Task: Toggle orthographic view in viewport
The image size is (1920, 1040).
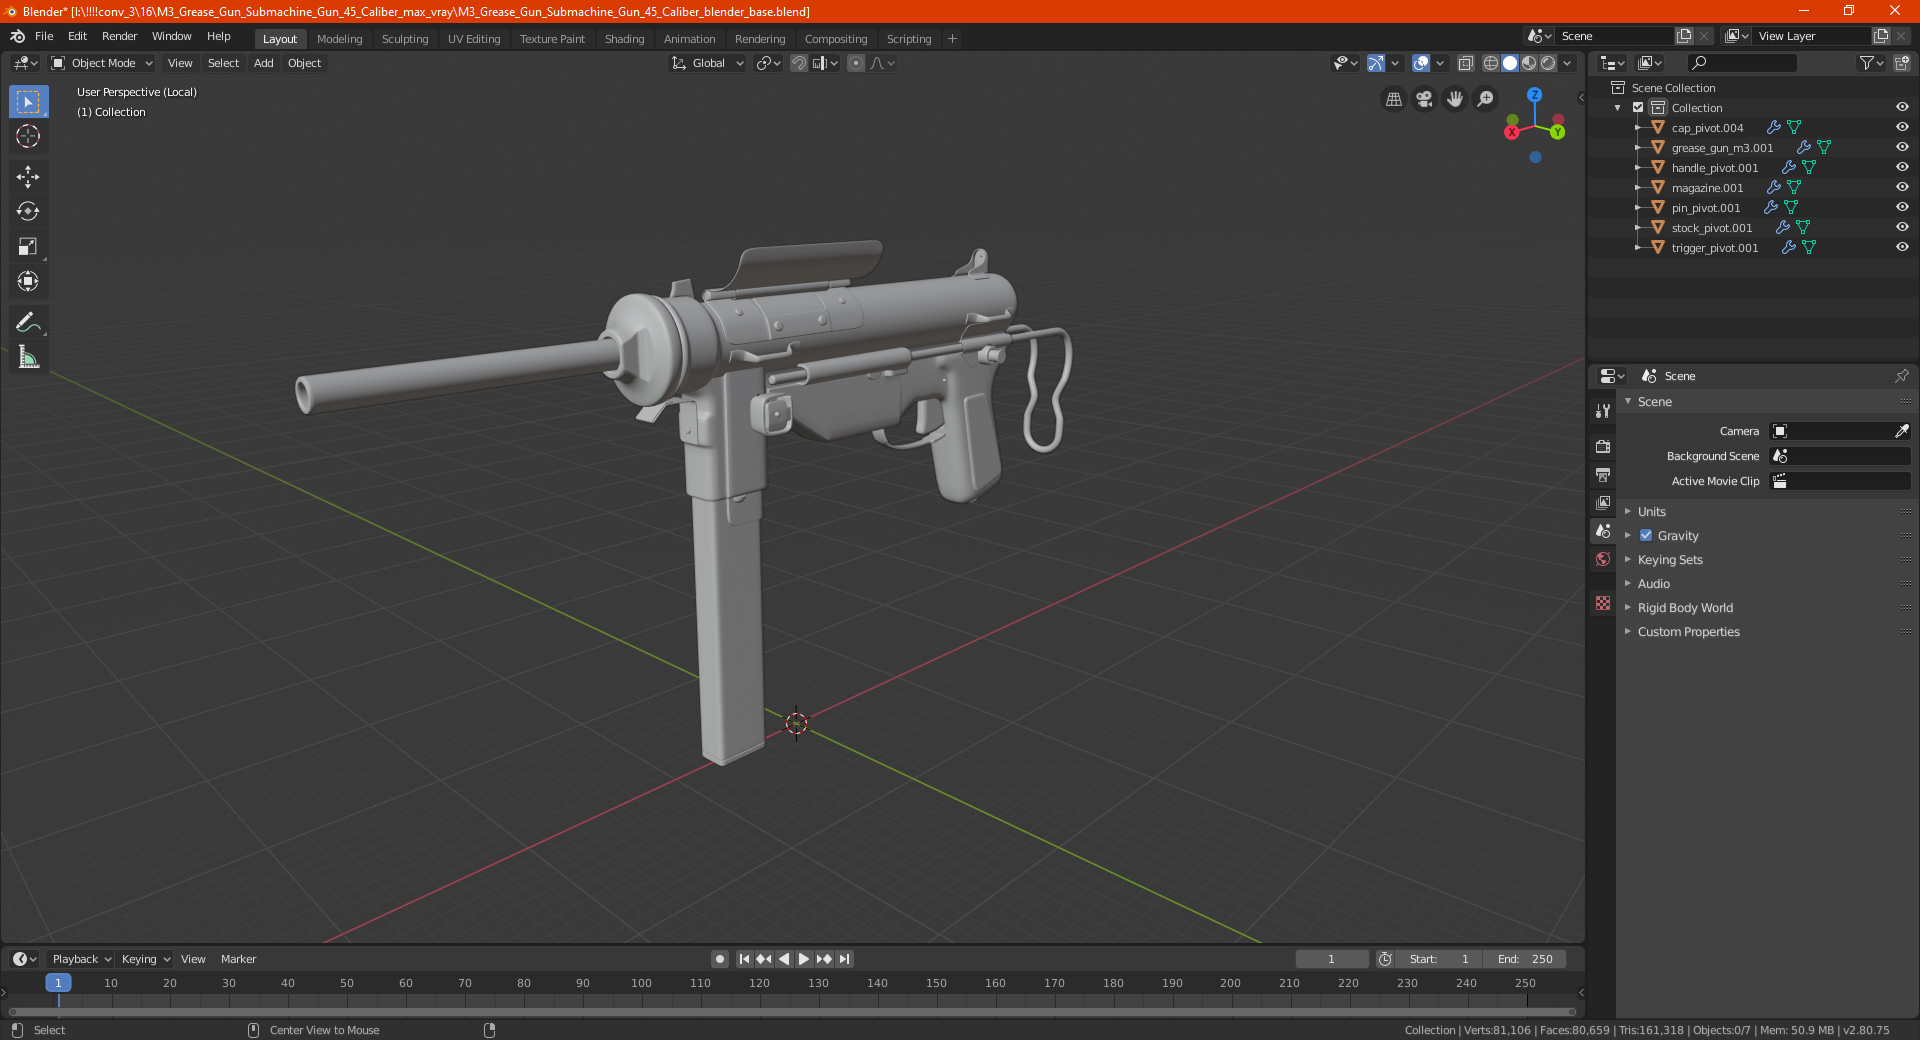Action: coord(1393,99)
